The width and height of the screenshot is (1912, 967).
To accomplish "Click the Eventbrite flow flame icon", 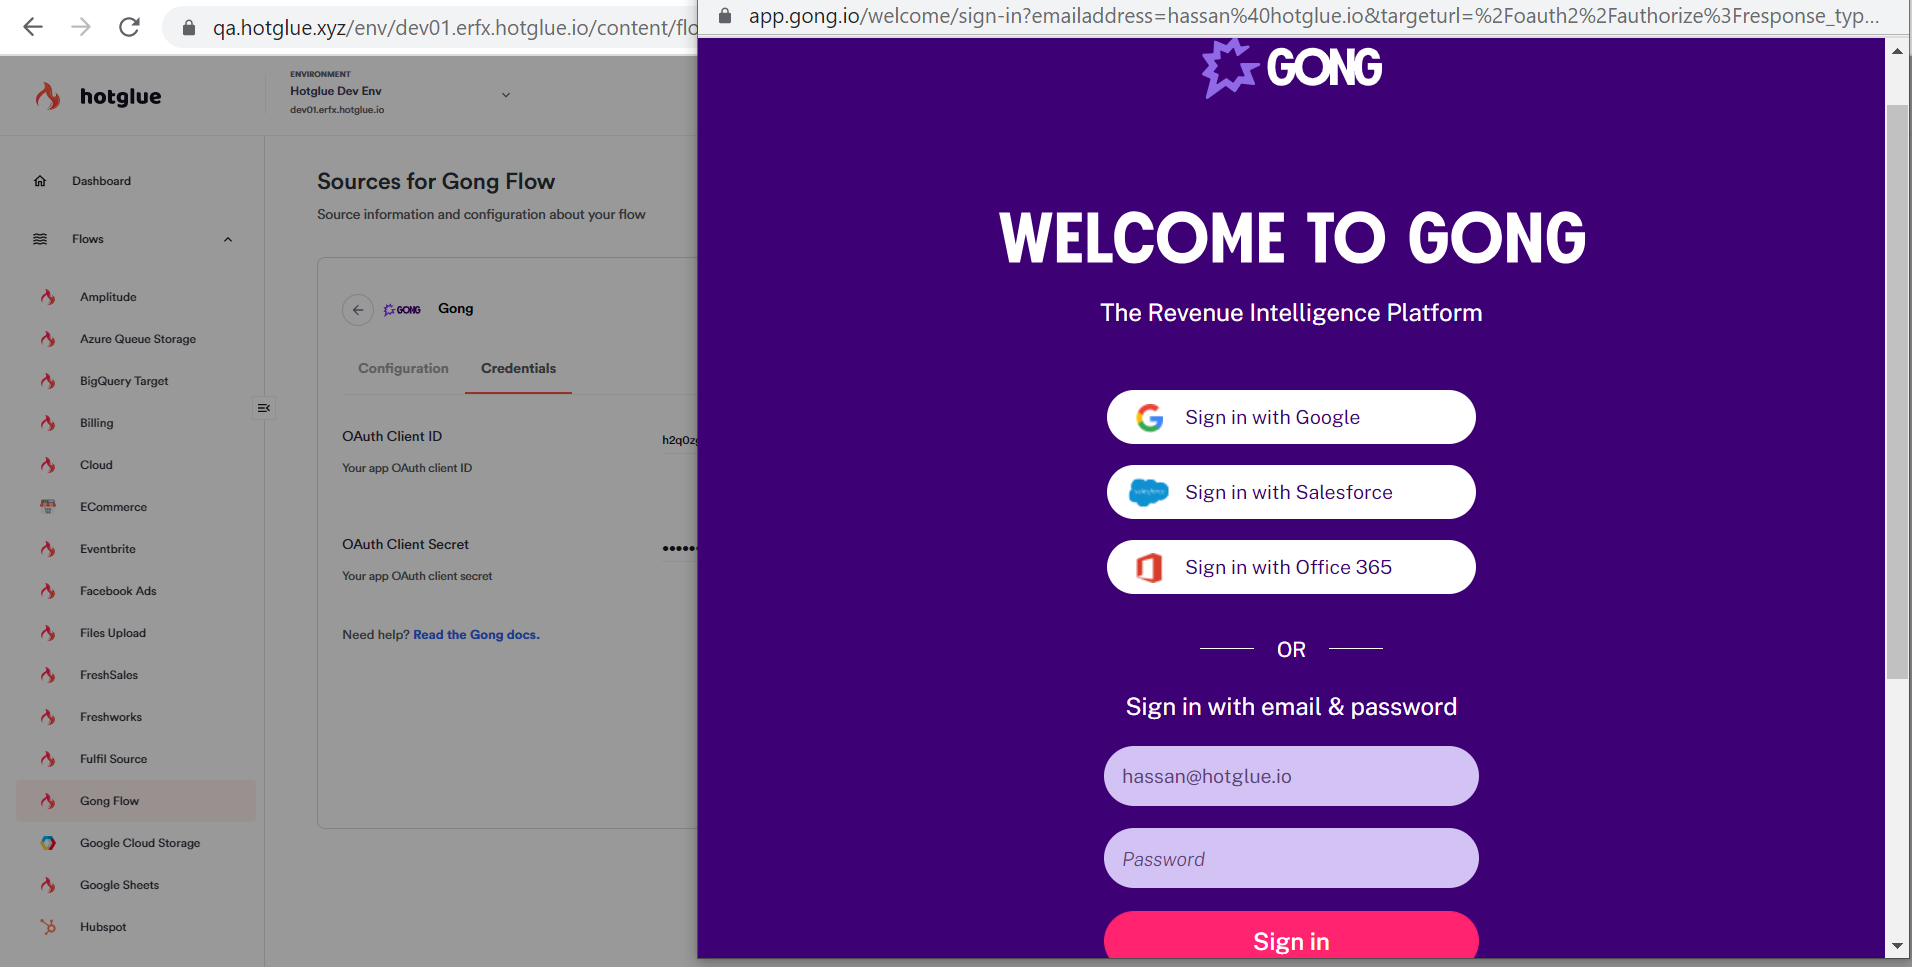I will [48, 549].
